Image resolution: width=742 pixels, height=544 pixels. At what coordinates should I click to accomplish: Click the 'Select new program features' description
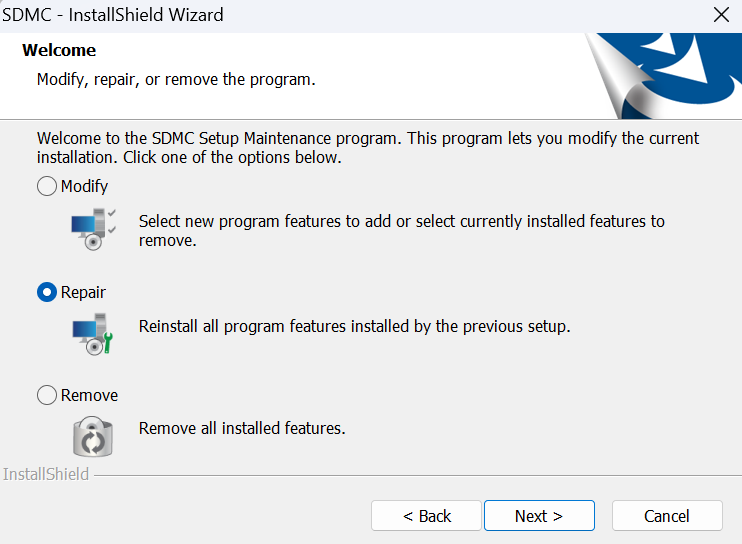pos(402,231)
